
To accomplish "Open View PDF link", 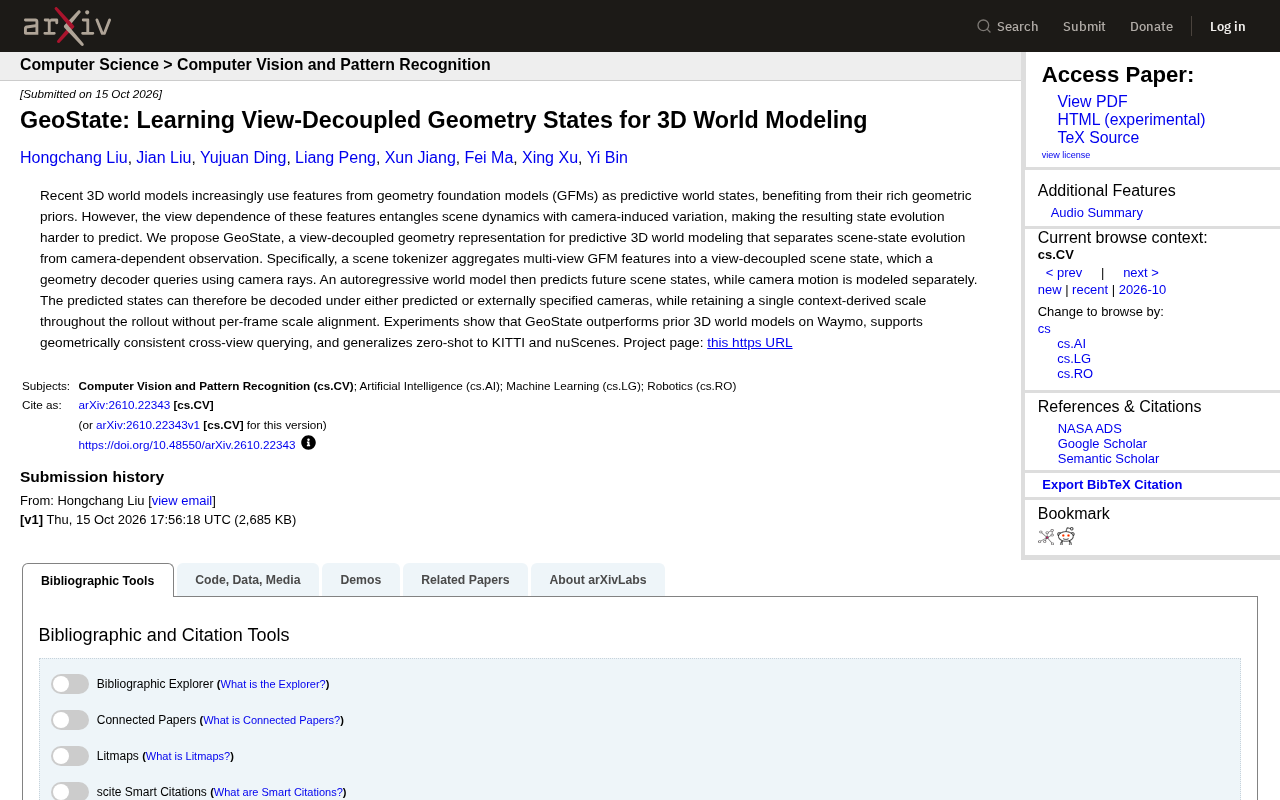I will [x=1092, y=102].
